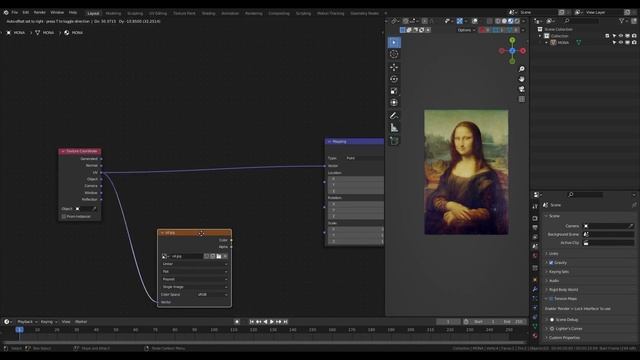Switch to the Layout workspace tab
The height and width of the screenshot is (360, 640).
(93, 13)
